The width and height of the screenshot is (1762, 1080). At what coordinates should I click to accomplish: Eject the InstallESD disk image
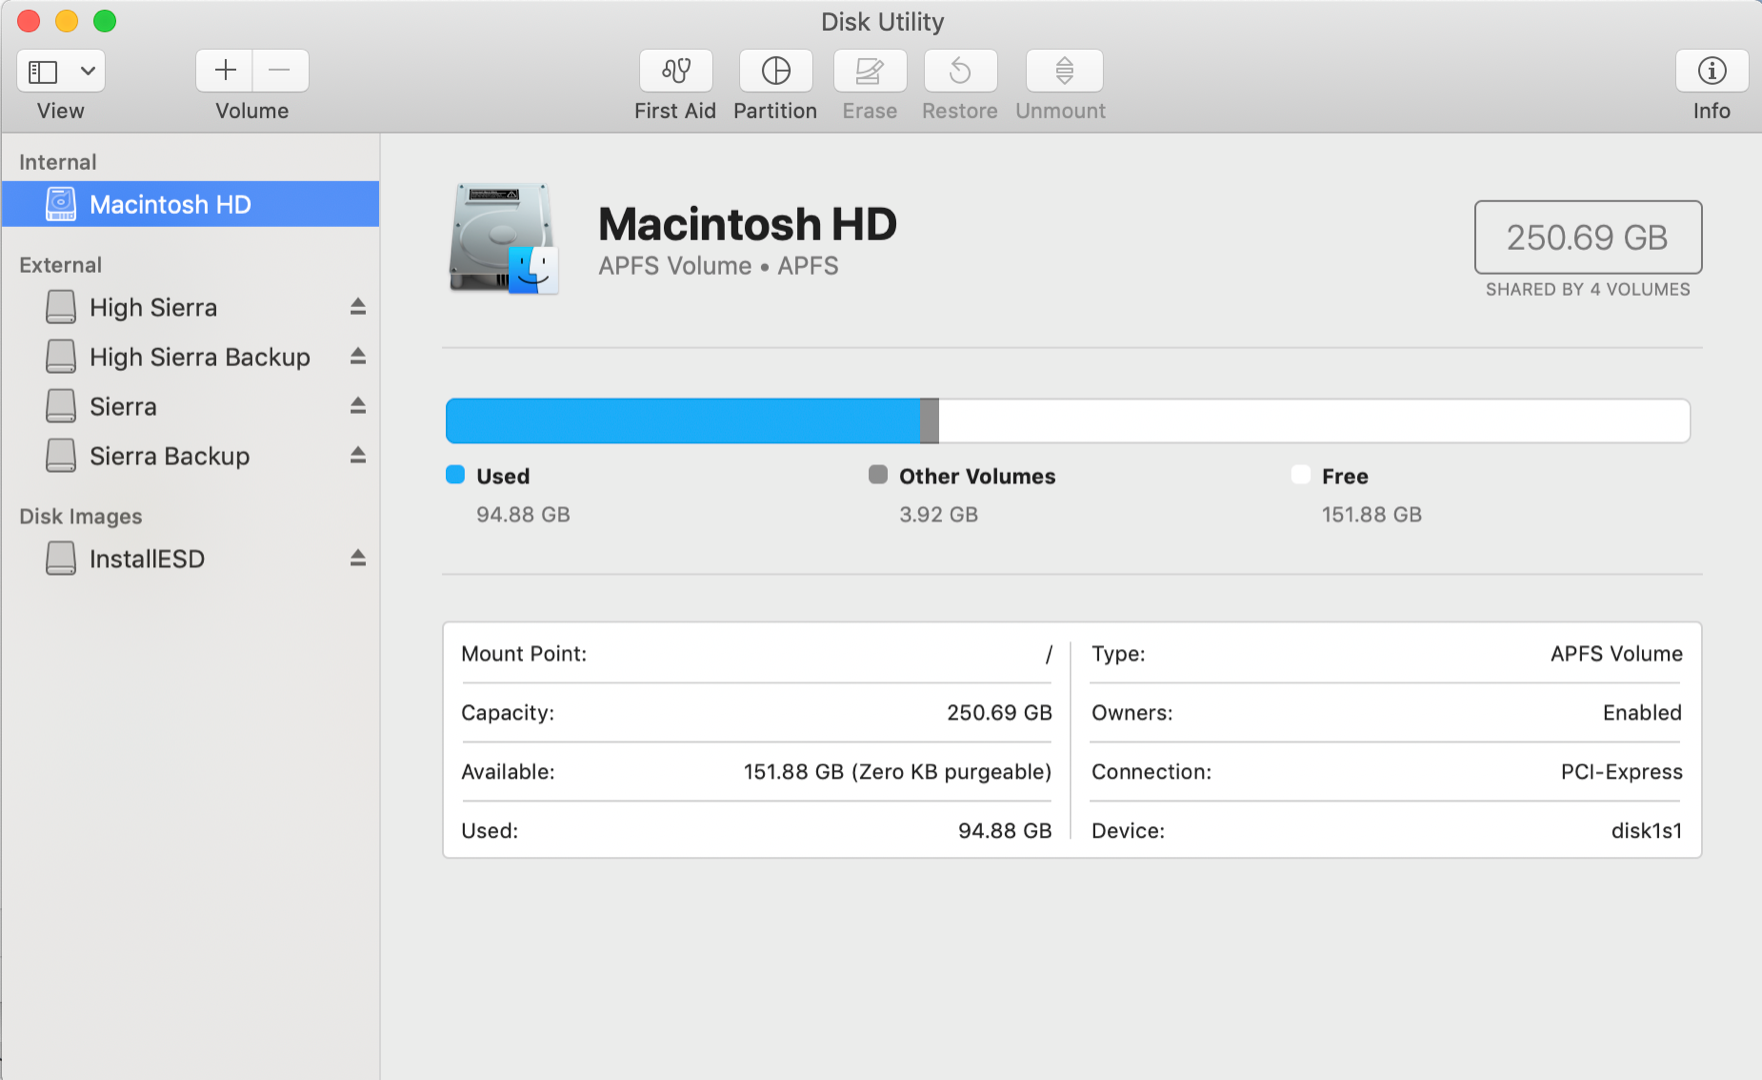[357, 558]
